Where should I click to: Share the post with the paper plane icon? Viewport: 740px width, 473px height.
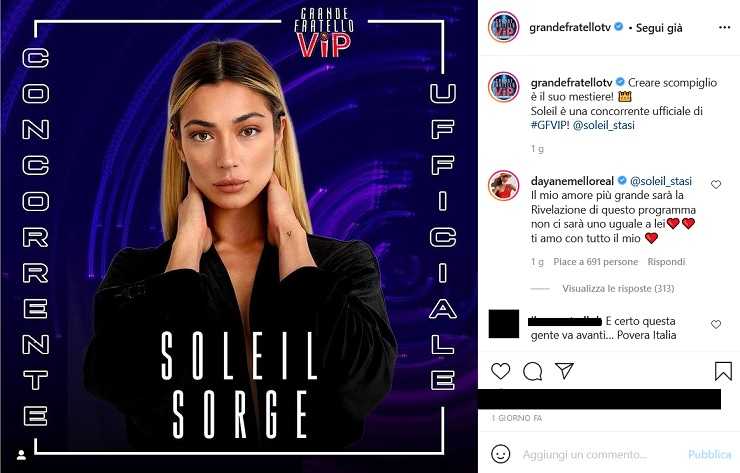[x=564, y=371]
